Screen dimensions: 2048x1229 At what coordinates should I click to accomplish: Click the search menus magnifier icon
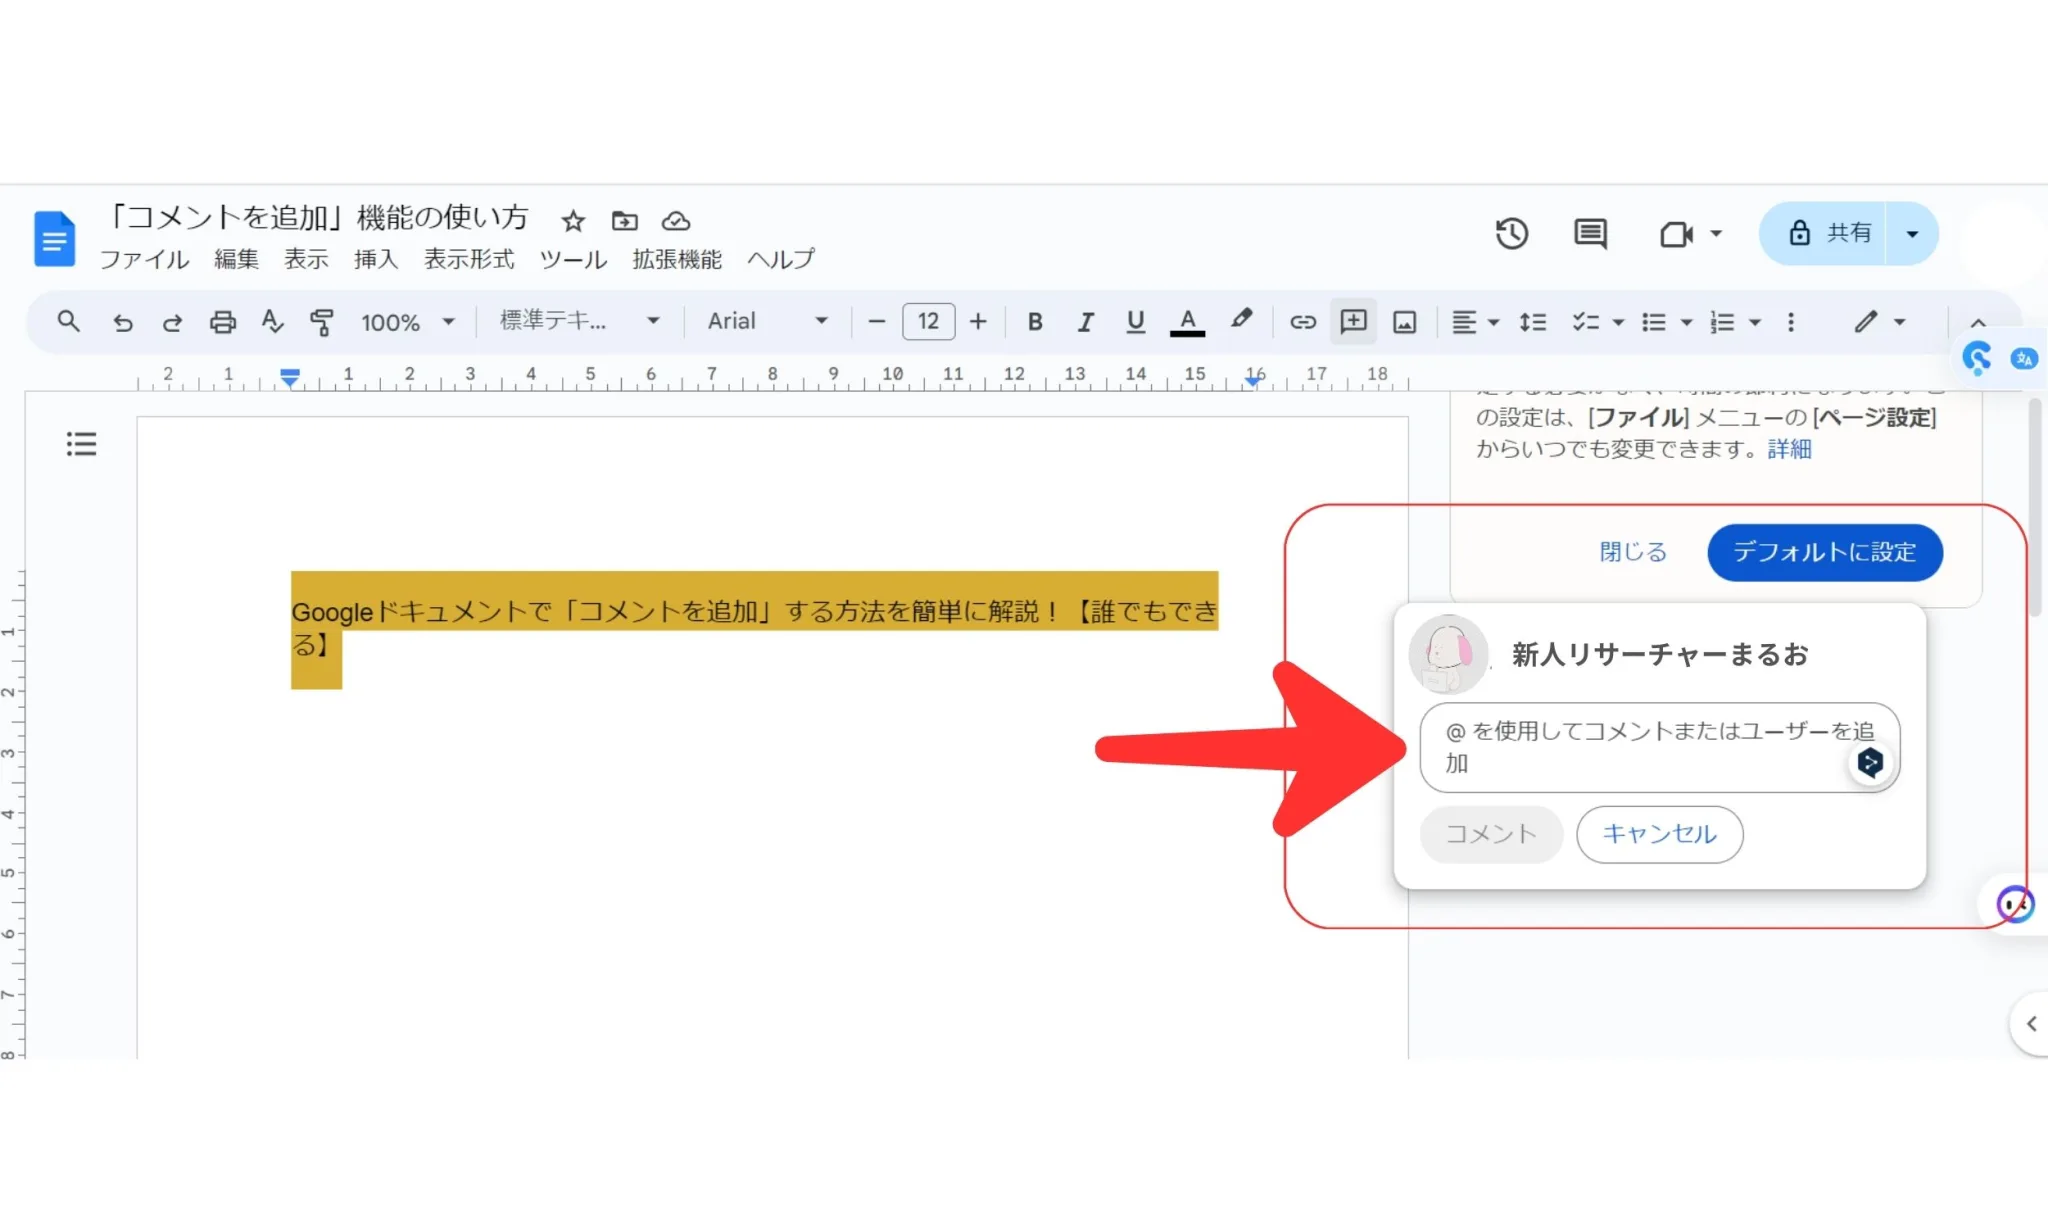(x=68, y=321)
